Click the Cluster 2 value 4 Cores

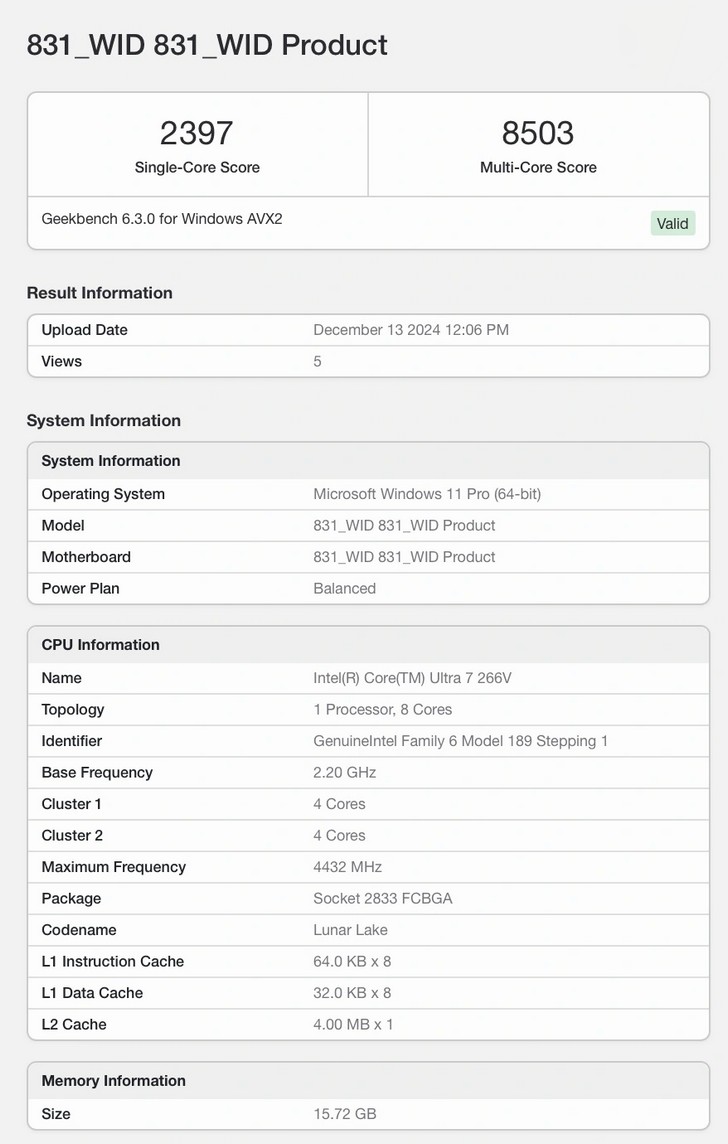point(339,835)
